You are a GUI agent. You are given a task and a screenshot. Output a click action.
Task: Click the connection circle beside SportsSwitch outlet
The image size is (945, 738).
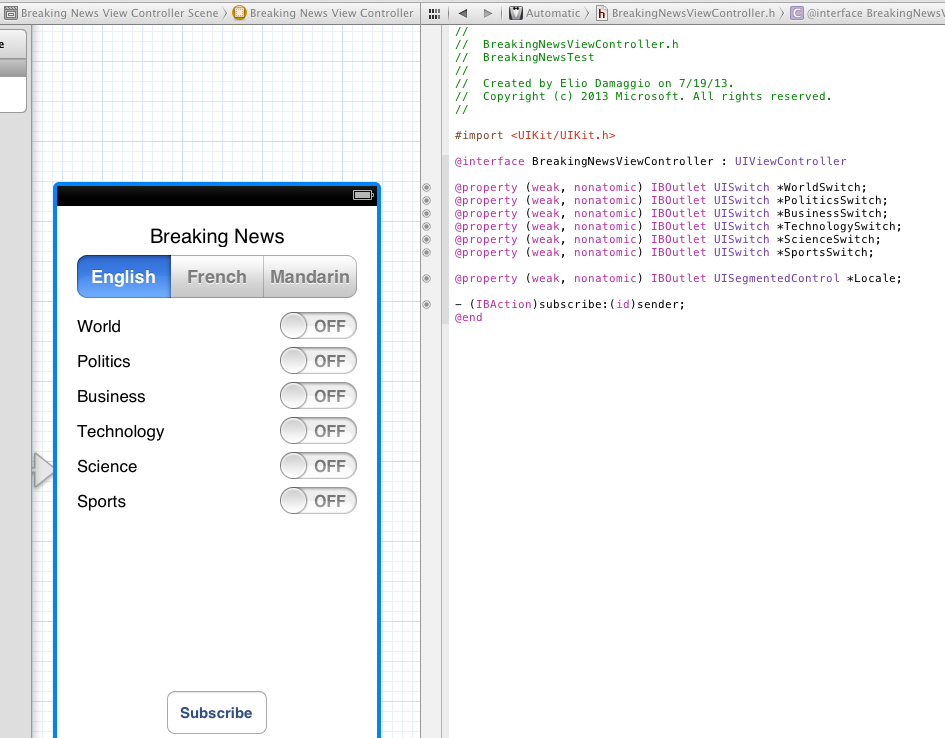[x=427, y=253]
